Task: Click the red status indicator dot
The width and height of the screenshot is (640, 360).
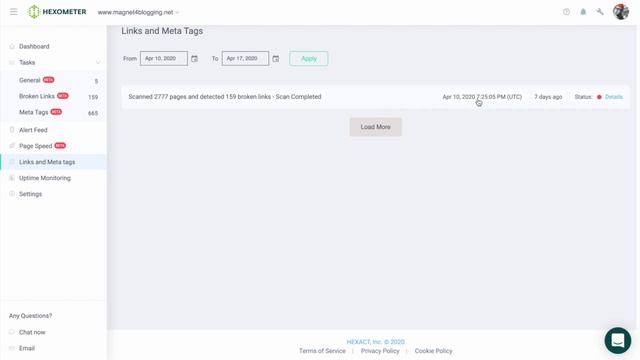Action: (x=599, y=97)
